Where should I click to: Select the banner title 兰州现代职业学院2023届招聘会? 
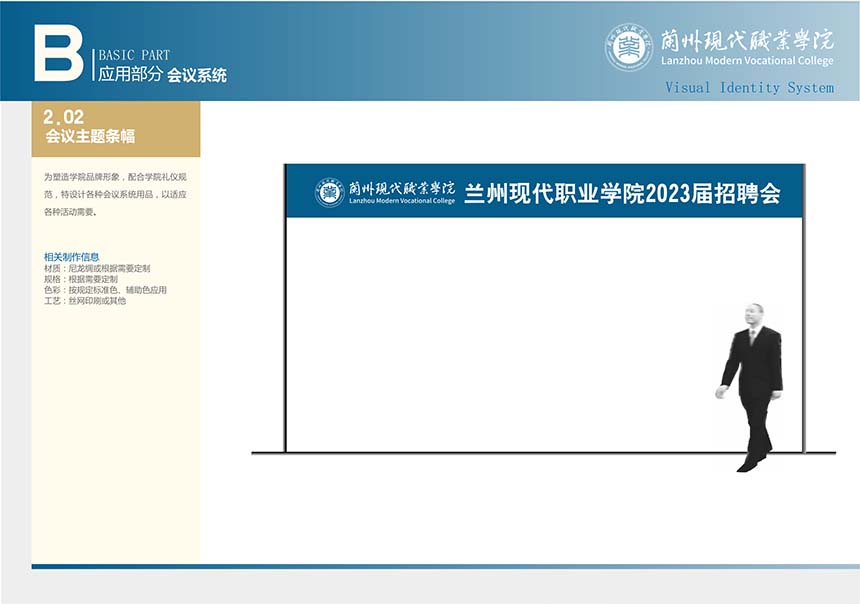[622, 194]
